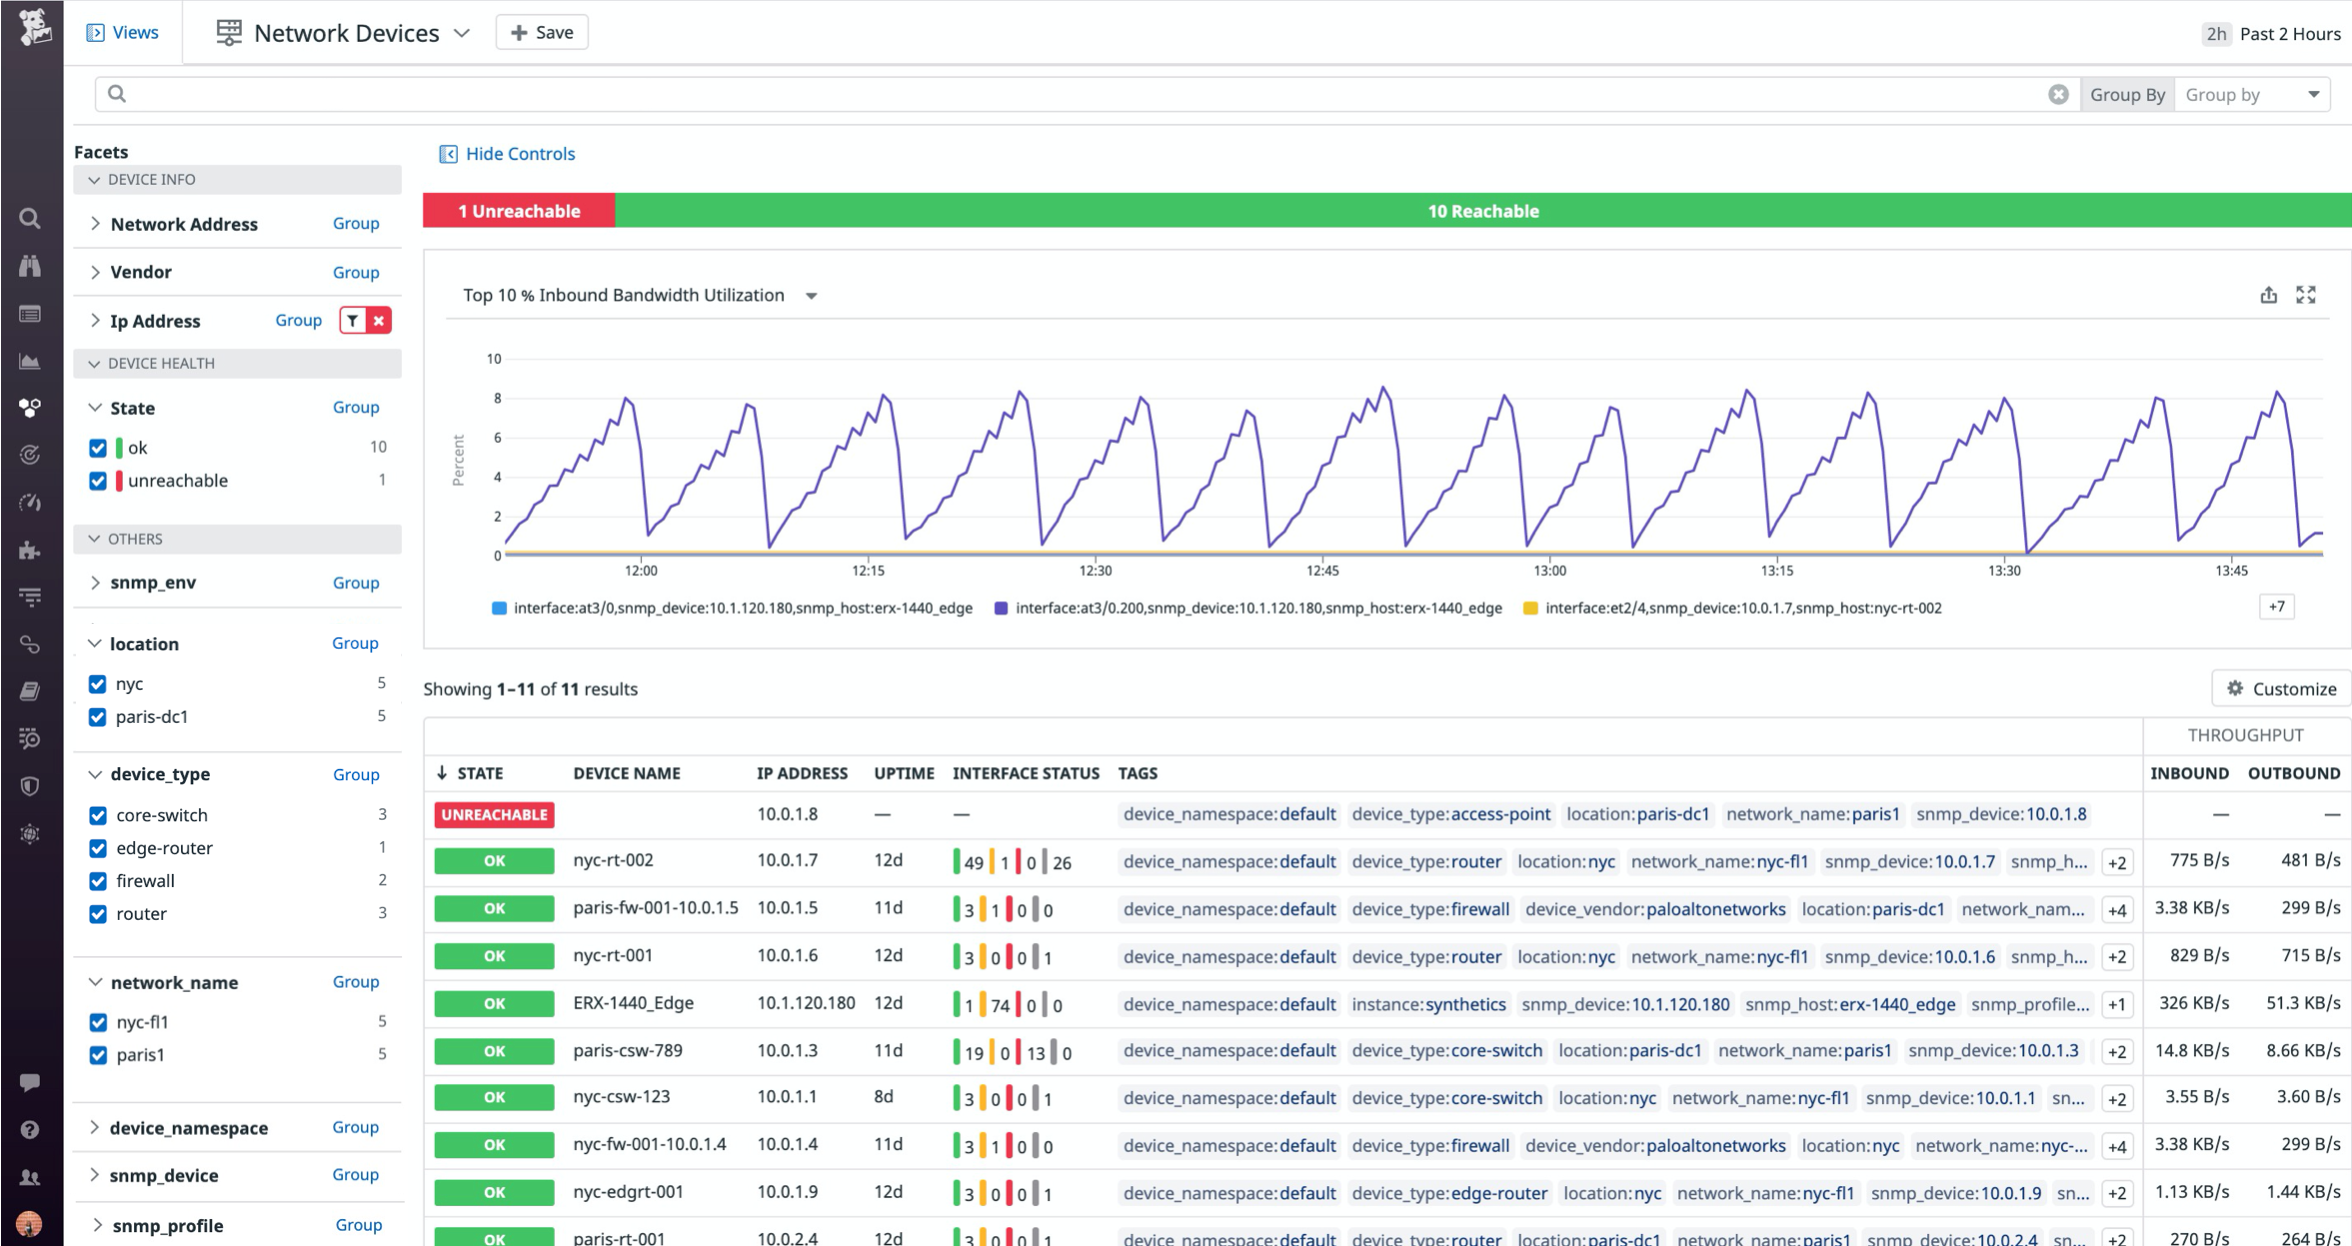Open Watchdog from the sidebar binoculars icon
The height and width of the screenshot is (1246, 2352).
point(30,266)
